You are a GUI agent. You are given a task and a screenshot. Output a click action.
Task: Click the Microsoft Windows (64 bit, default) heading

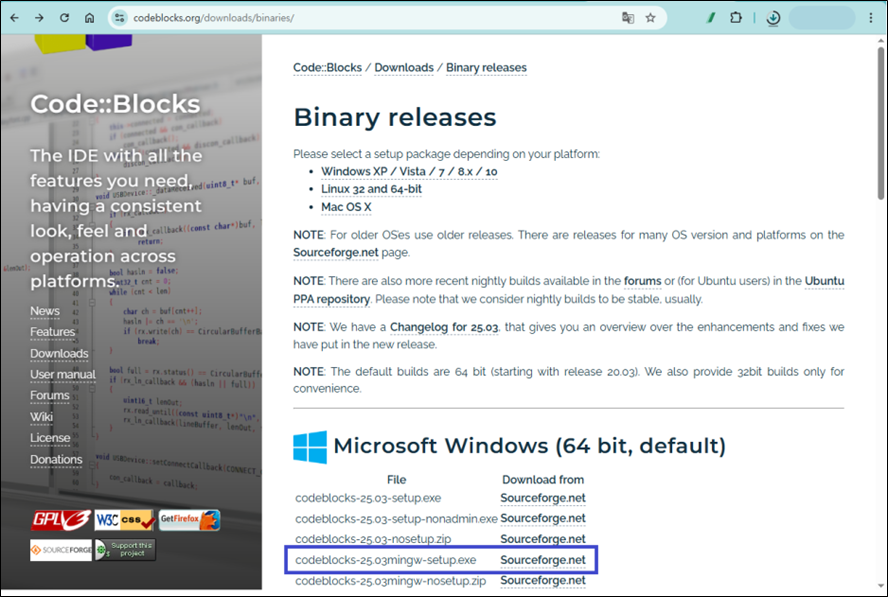point(530,446)
